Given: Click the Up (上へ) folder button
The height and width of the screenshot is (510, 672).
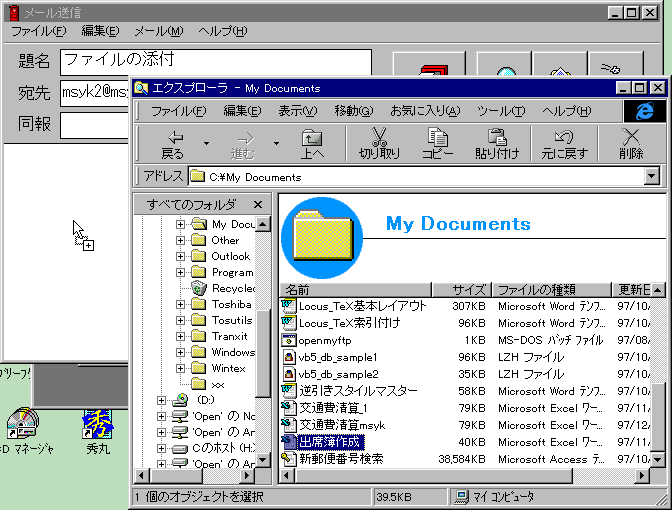Looking at the screenshot, I should point(312,144).
